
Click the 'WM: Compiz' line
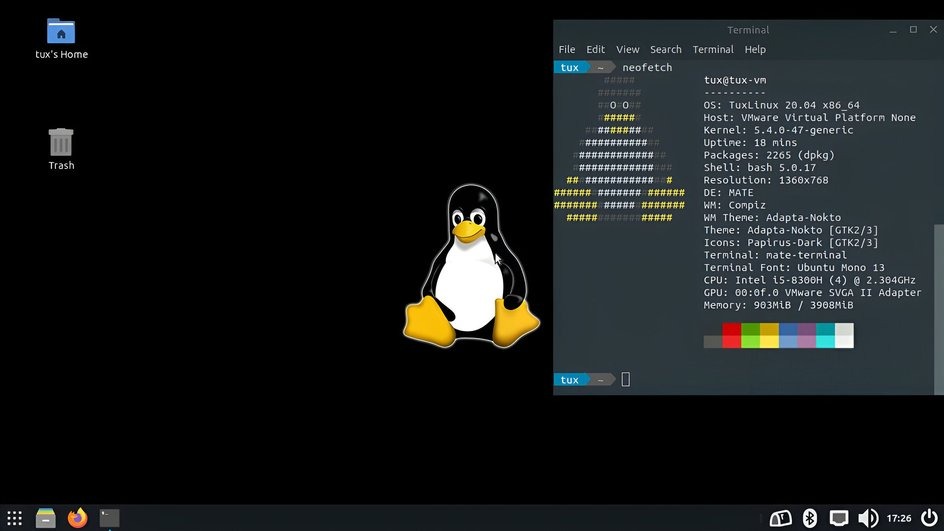(x=734, y=205)
